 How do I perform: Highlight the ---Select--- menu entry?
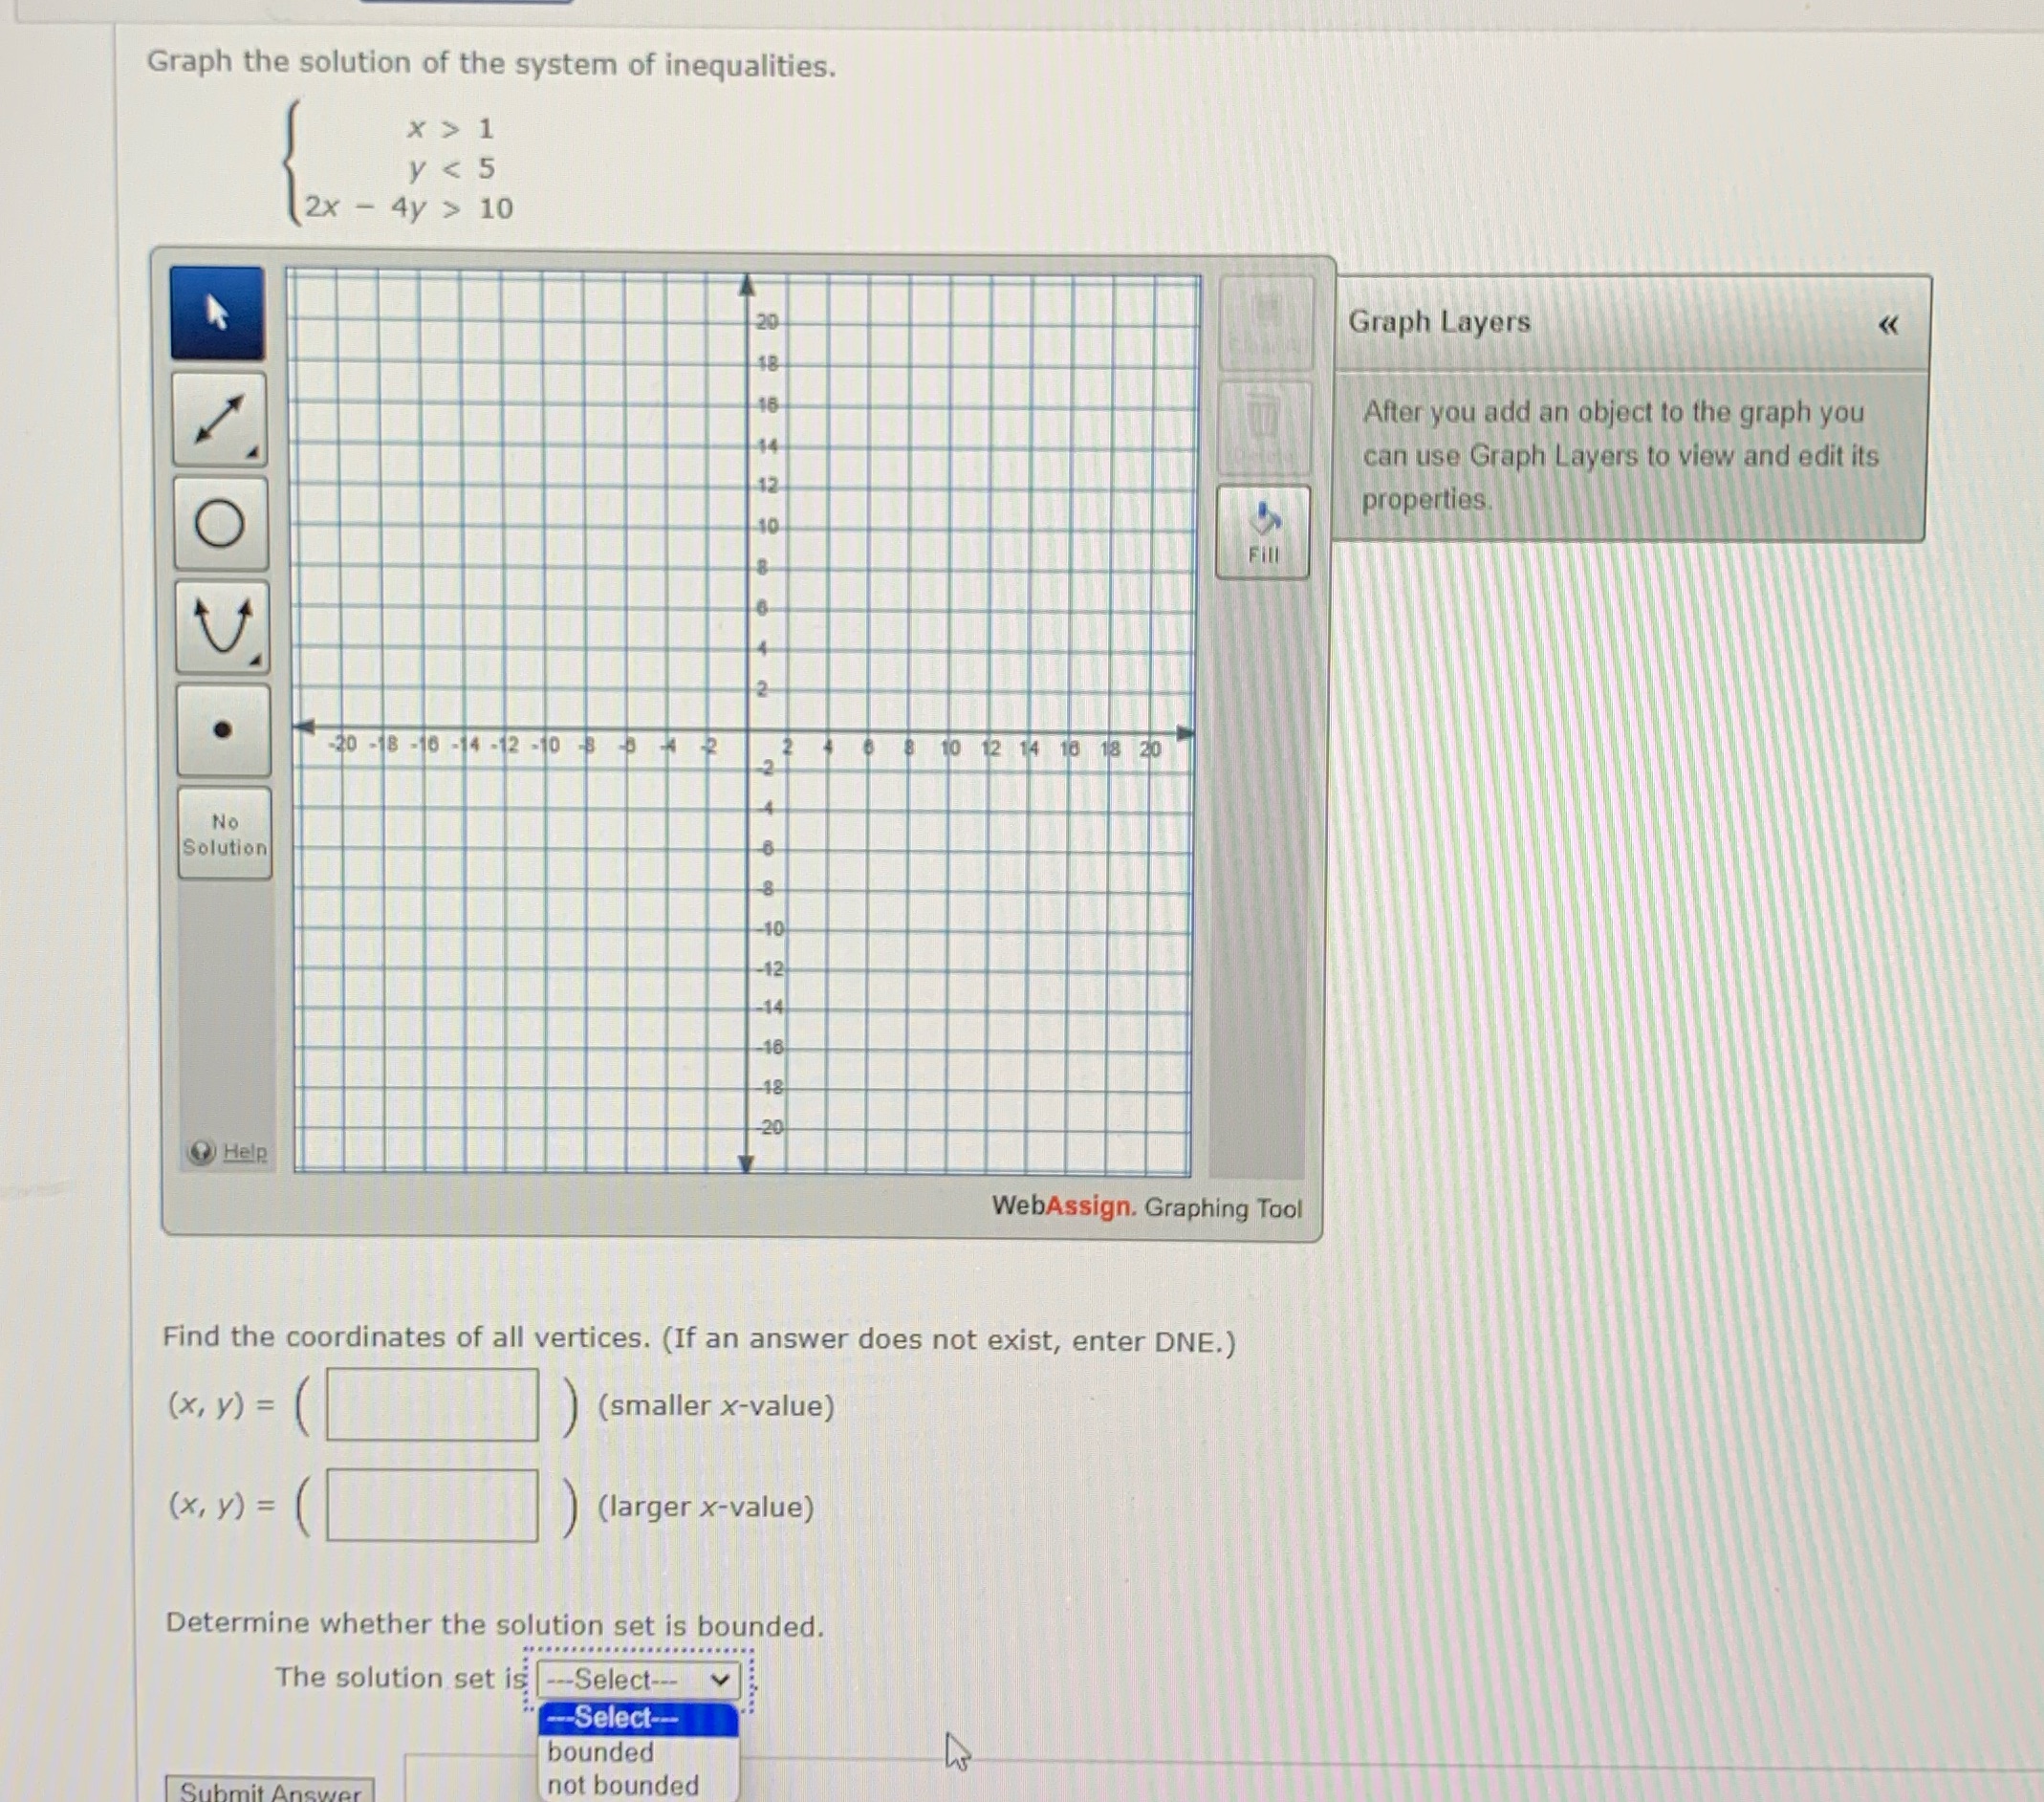(x=614, y=1718)
